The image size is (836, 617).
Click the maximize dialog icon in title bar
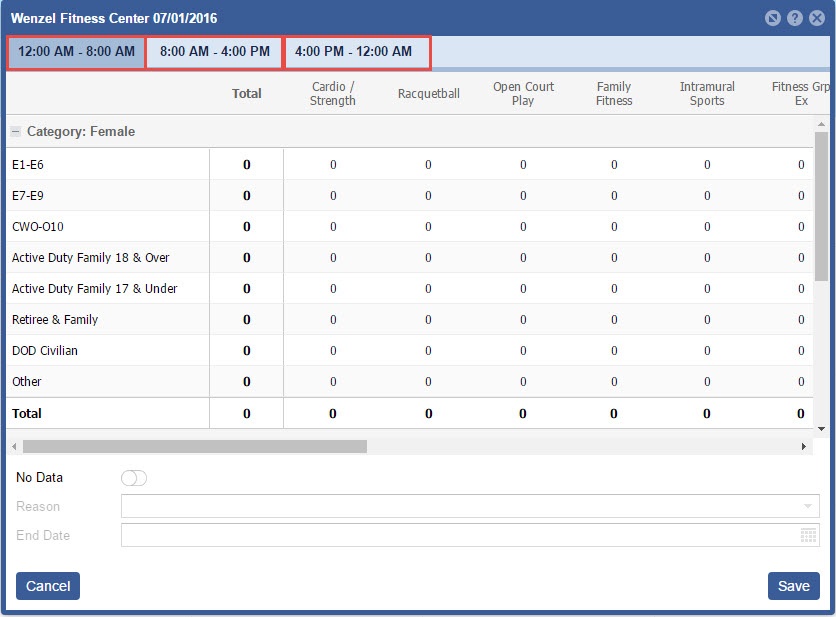(773, 19)
